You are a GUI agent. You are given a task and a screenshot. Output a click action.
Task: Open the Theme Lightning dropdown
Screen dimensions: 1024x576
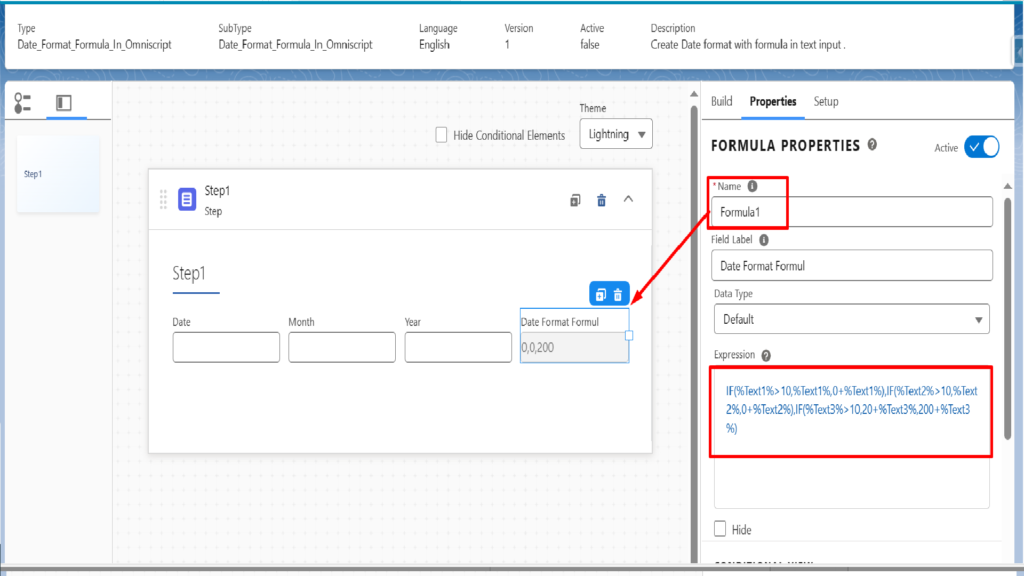pyautogui.click(x=616, y=134)
